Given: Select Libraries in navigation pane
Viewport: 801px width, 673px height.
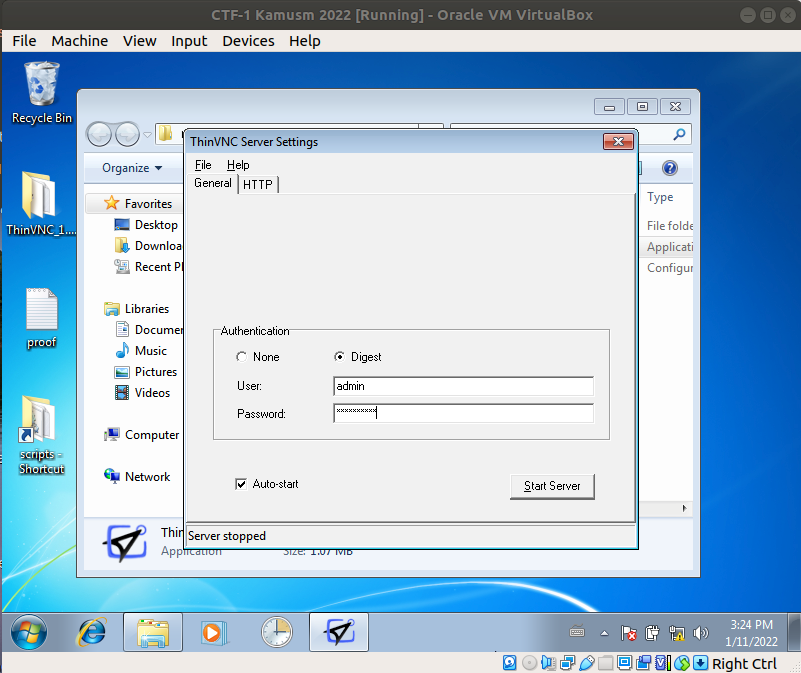Looking at the screenshot, I should [x=136, y=308].
